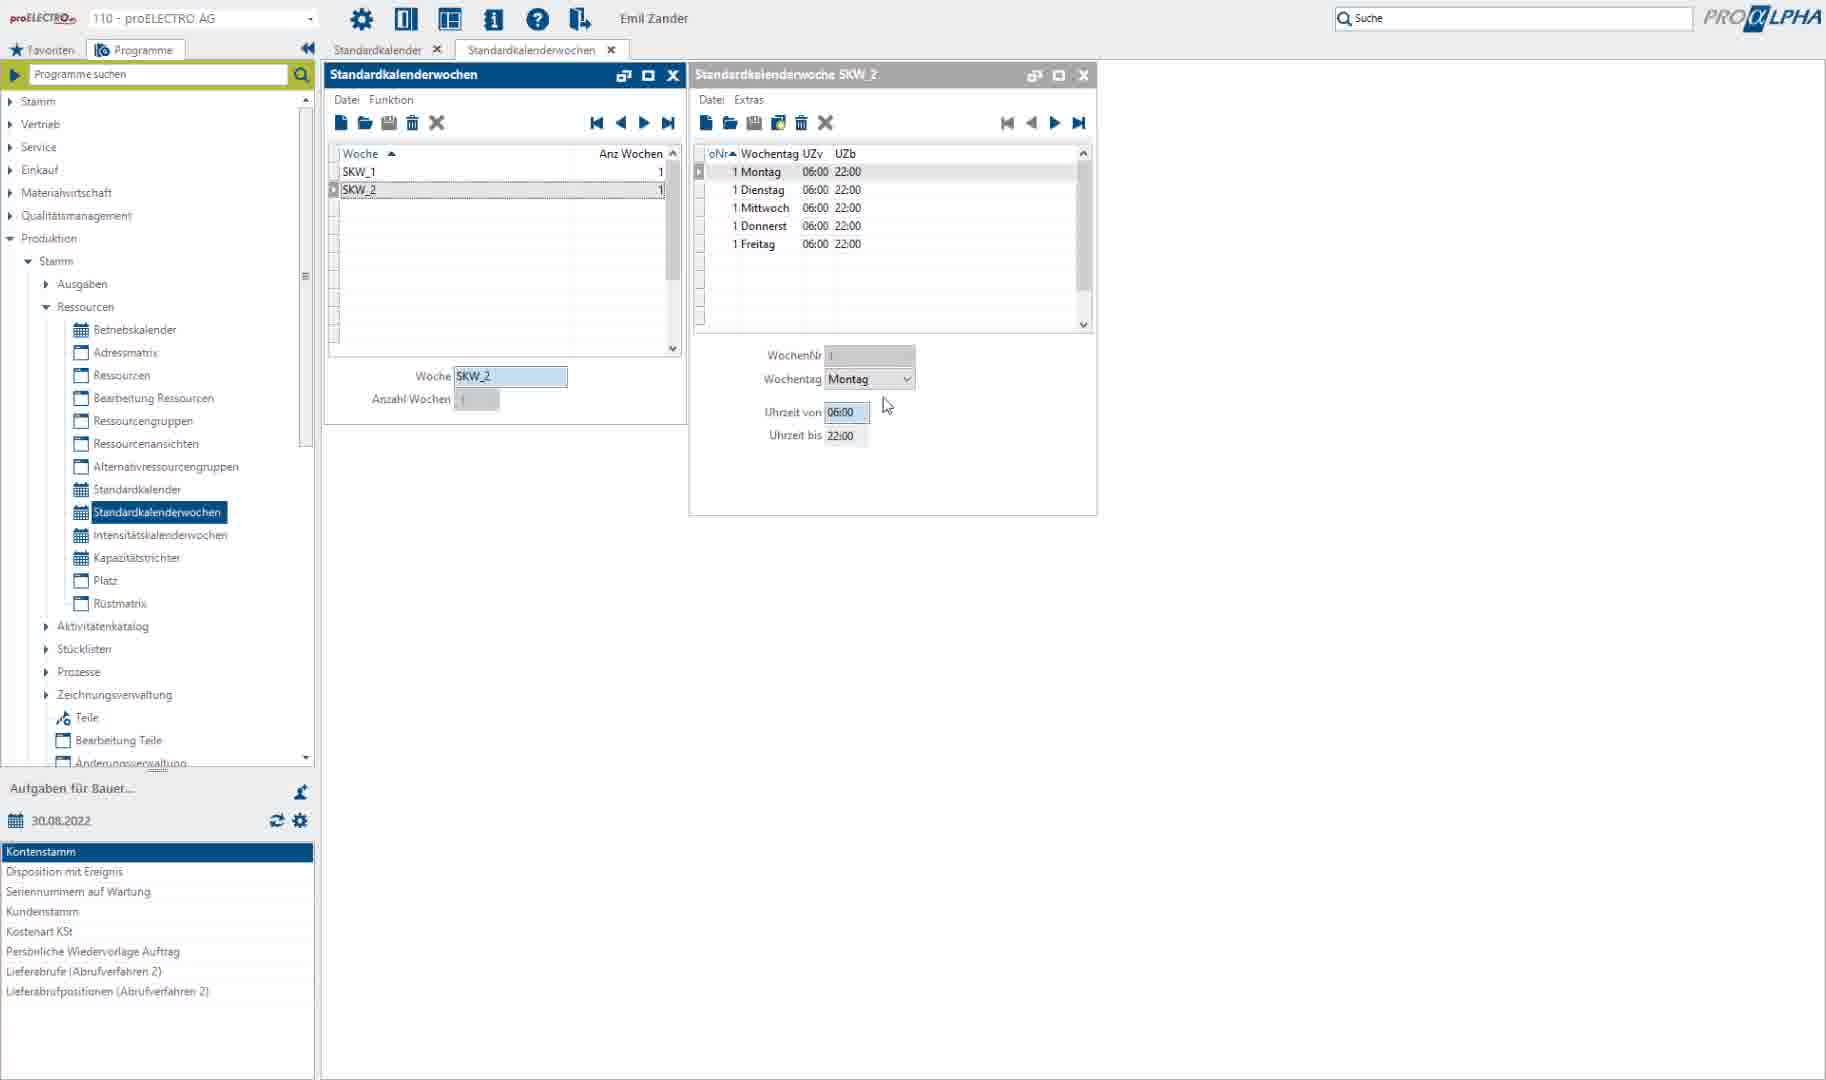This screenshot has width=1826, height=1080.
Task: Open the Extras menu in SKW_2 window
Action: pos(748,100)
